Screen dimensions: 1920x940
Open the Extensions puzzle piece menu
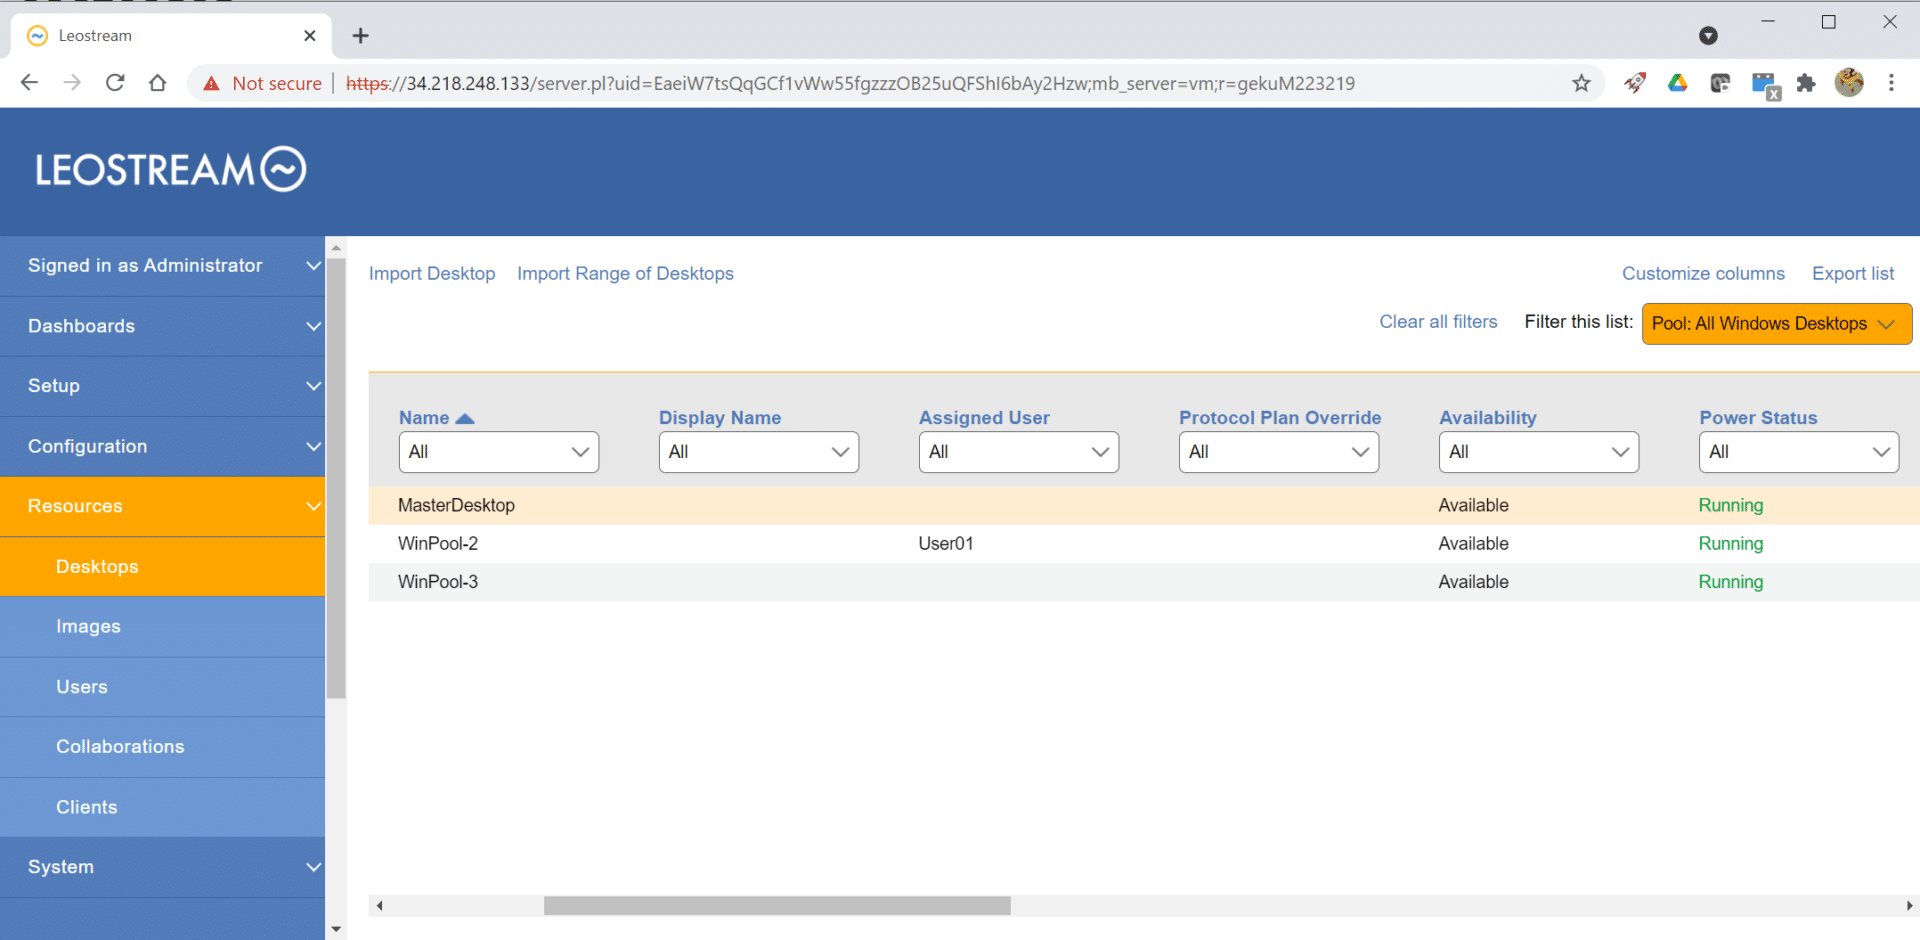[x=1806, y=83]
